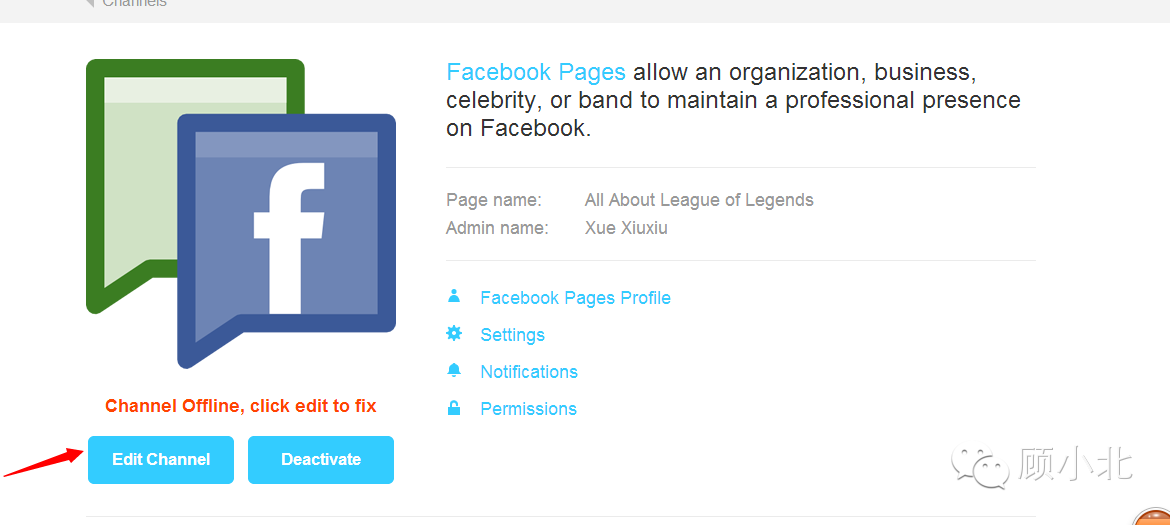Click the Edit Channel button
1170x525 pixels.
pyautogui.click(x=161, y=460)
